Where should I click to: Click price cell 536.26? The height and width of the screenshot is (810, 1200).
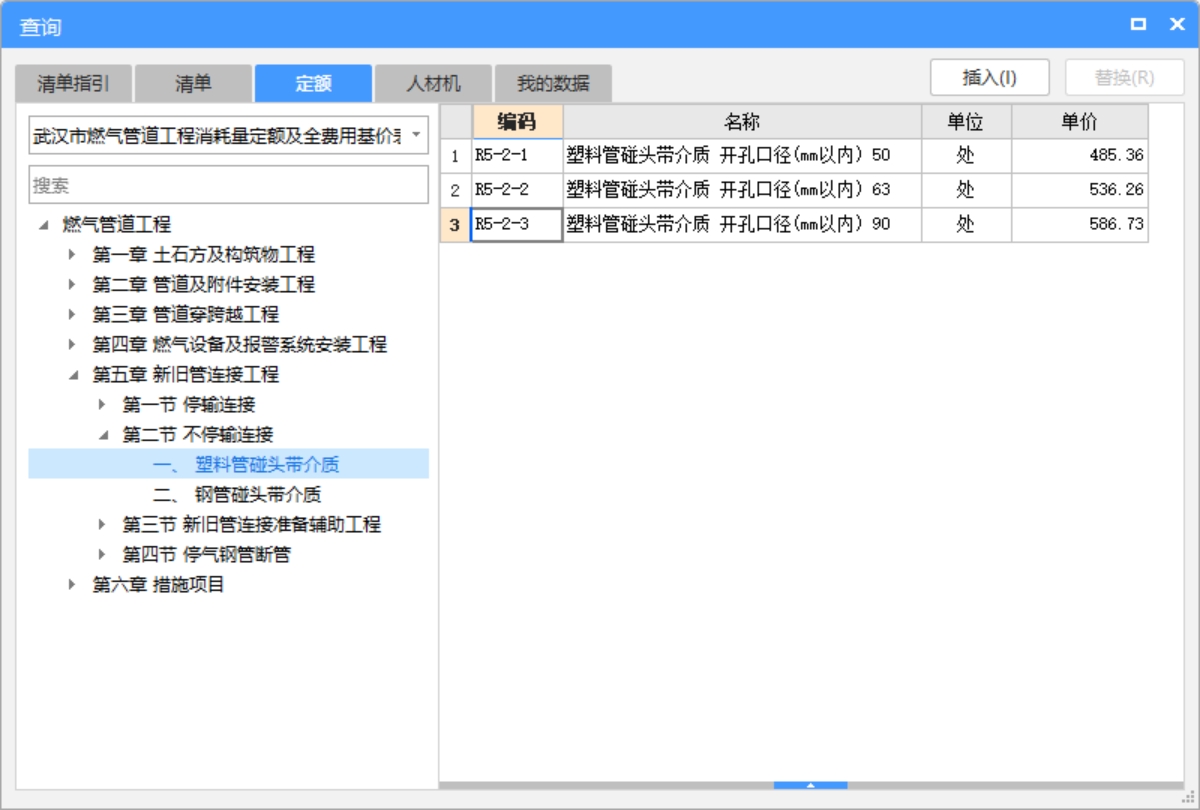click(x=1080, y=190)
